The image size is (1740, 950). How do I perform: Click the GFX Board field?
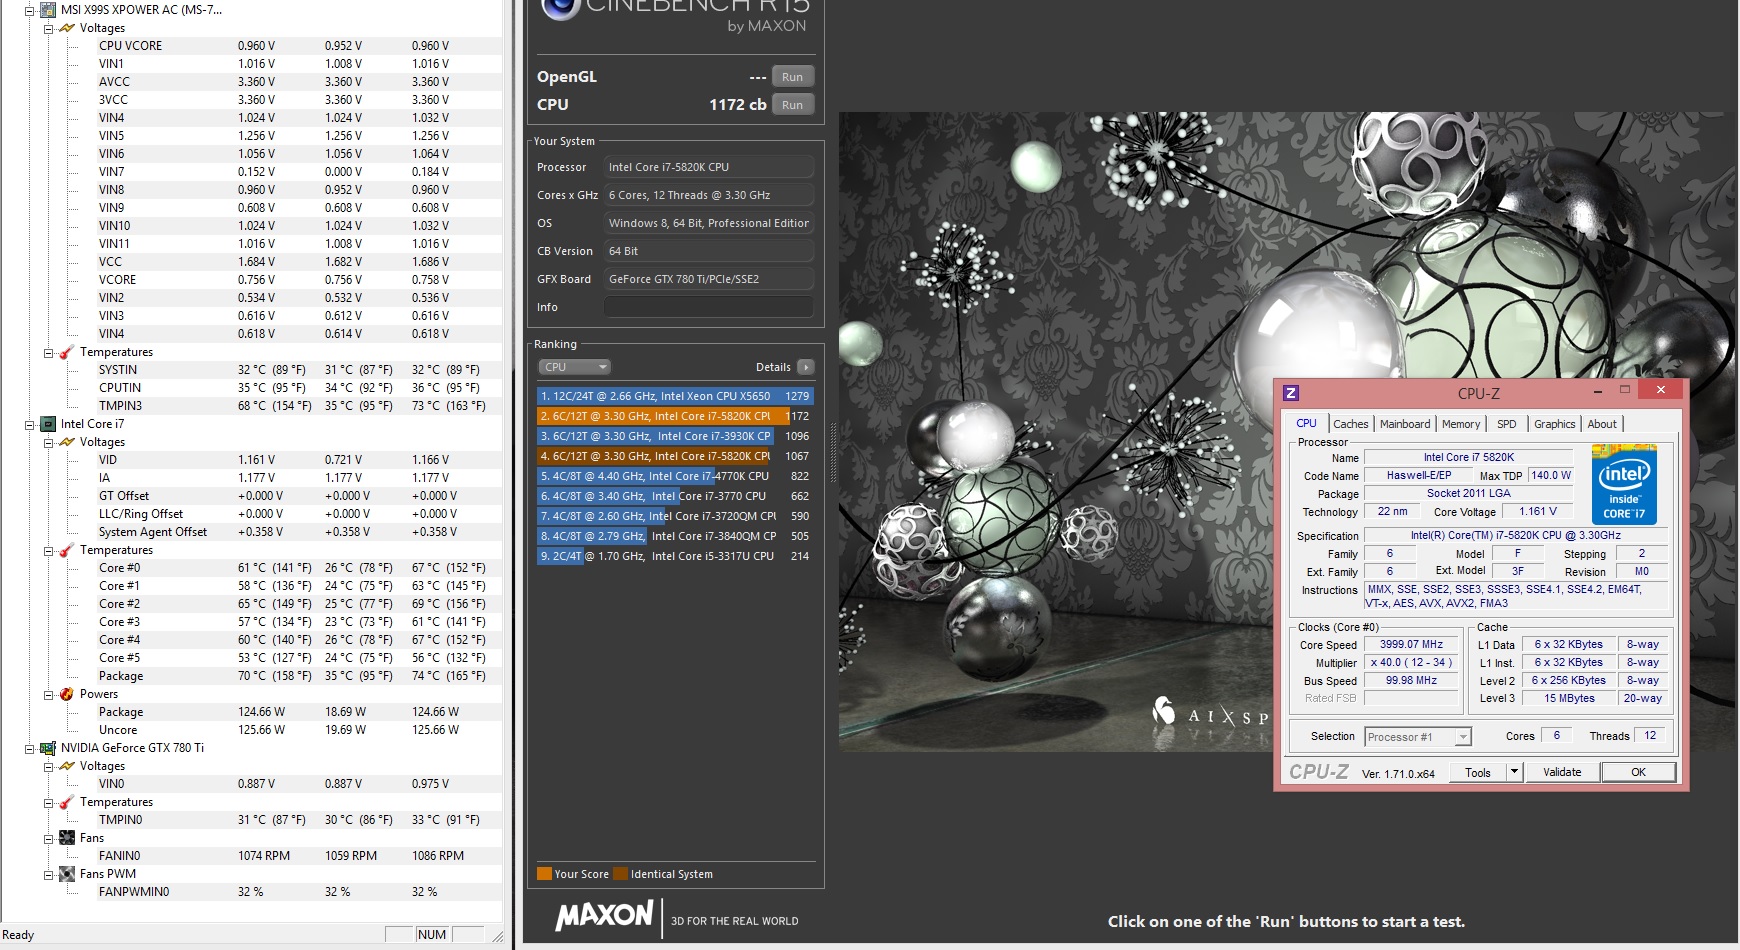(x=708, y=279)
